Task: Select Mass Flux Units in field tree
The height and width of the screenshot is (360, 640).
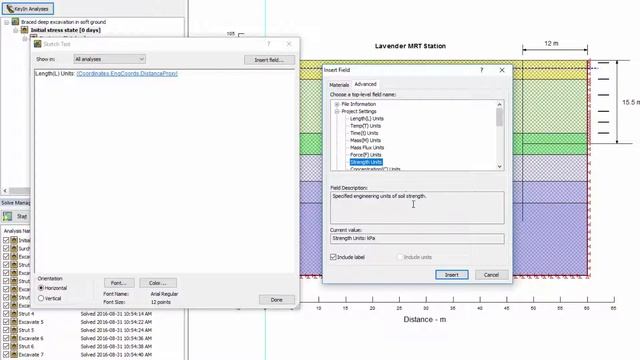Action: click(367, 147)
